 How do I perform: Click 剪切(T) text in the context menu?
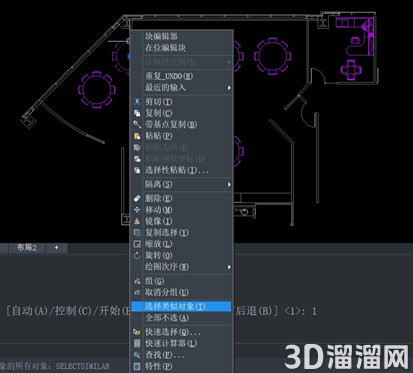(x=159, y=102)
